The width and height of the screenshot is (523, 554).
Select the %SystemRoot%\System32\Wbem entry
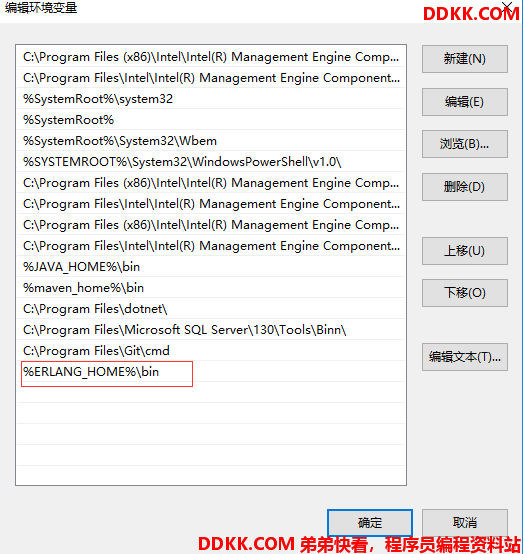[x=211, y=141]
